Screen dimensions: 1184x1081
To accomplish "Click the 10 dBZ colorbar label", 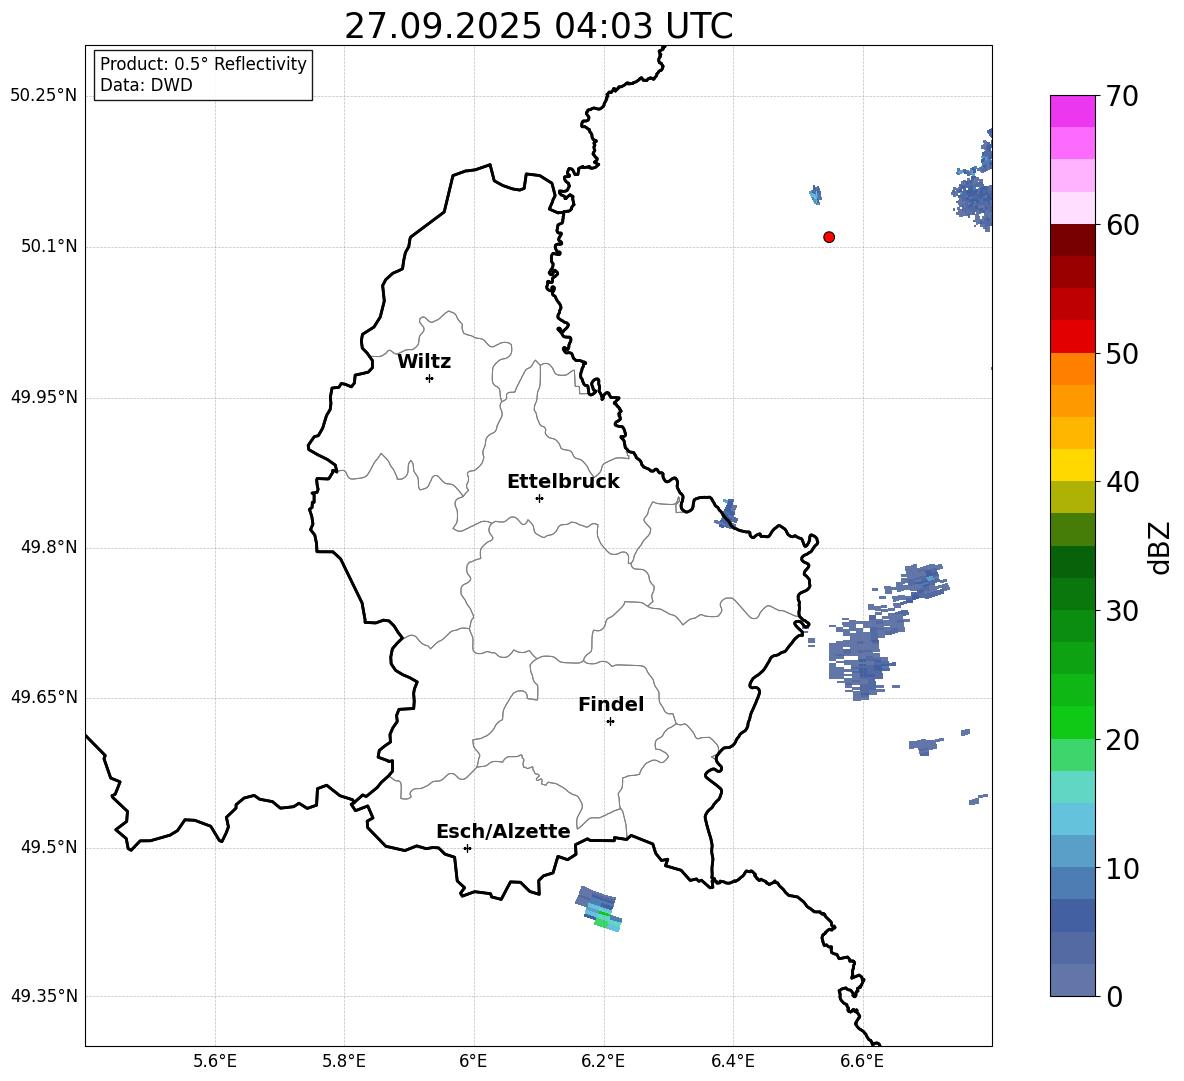I will click(1122, 869).
